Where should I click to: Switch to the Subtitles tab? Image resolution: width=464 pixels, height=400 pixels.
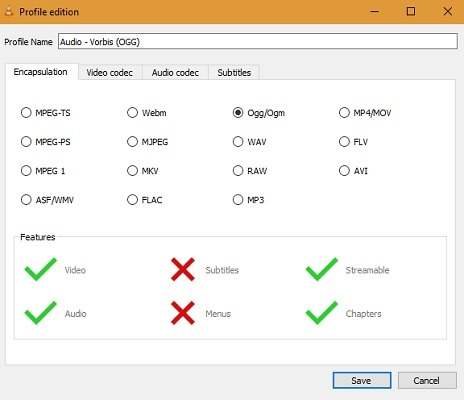pos(234,73)
